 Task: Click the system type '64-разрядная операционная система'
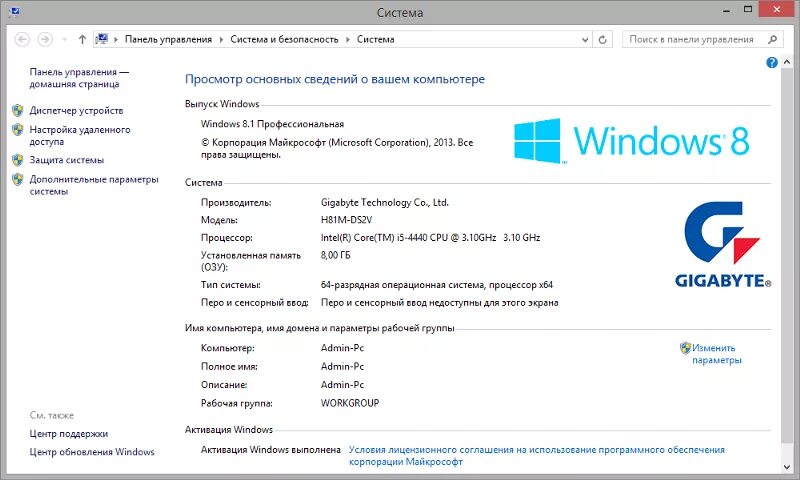pyautogui.click(x=403, y=285)
